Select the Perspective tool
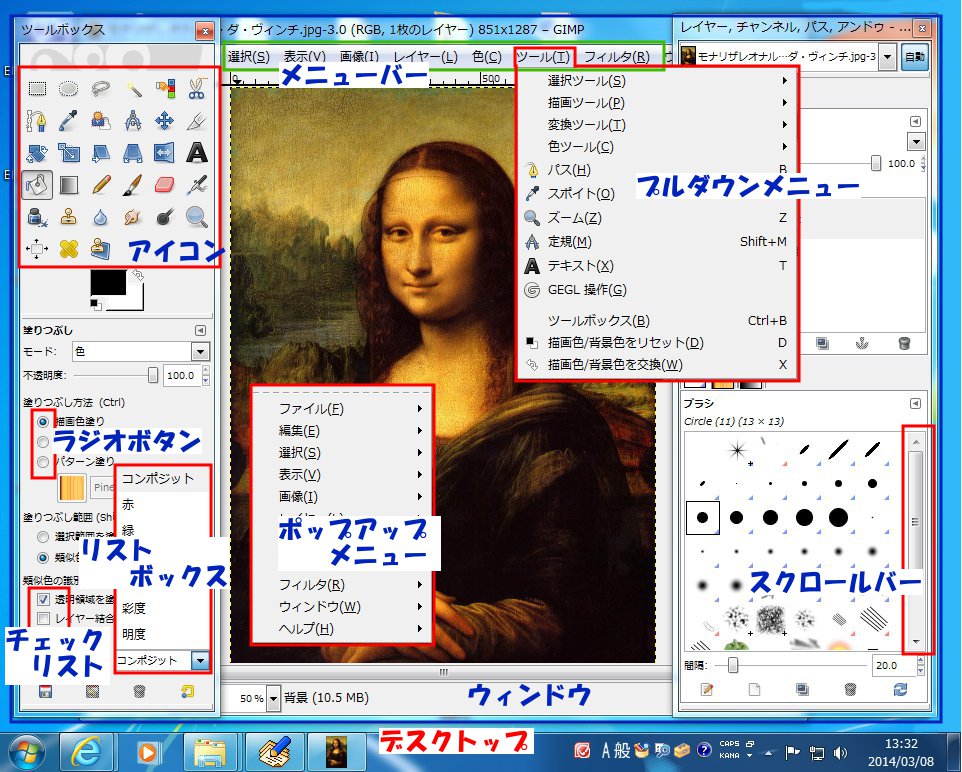 click(133, 153)
